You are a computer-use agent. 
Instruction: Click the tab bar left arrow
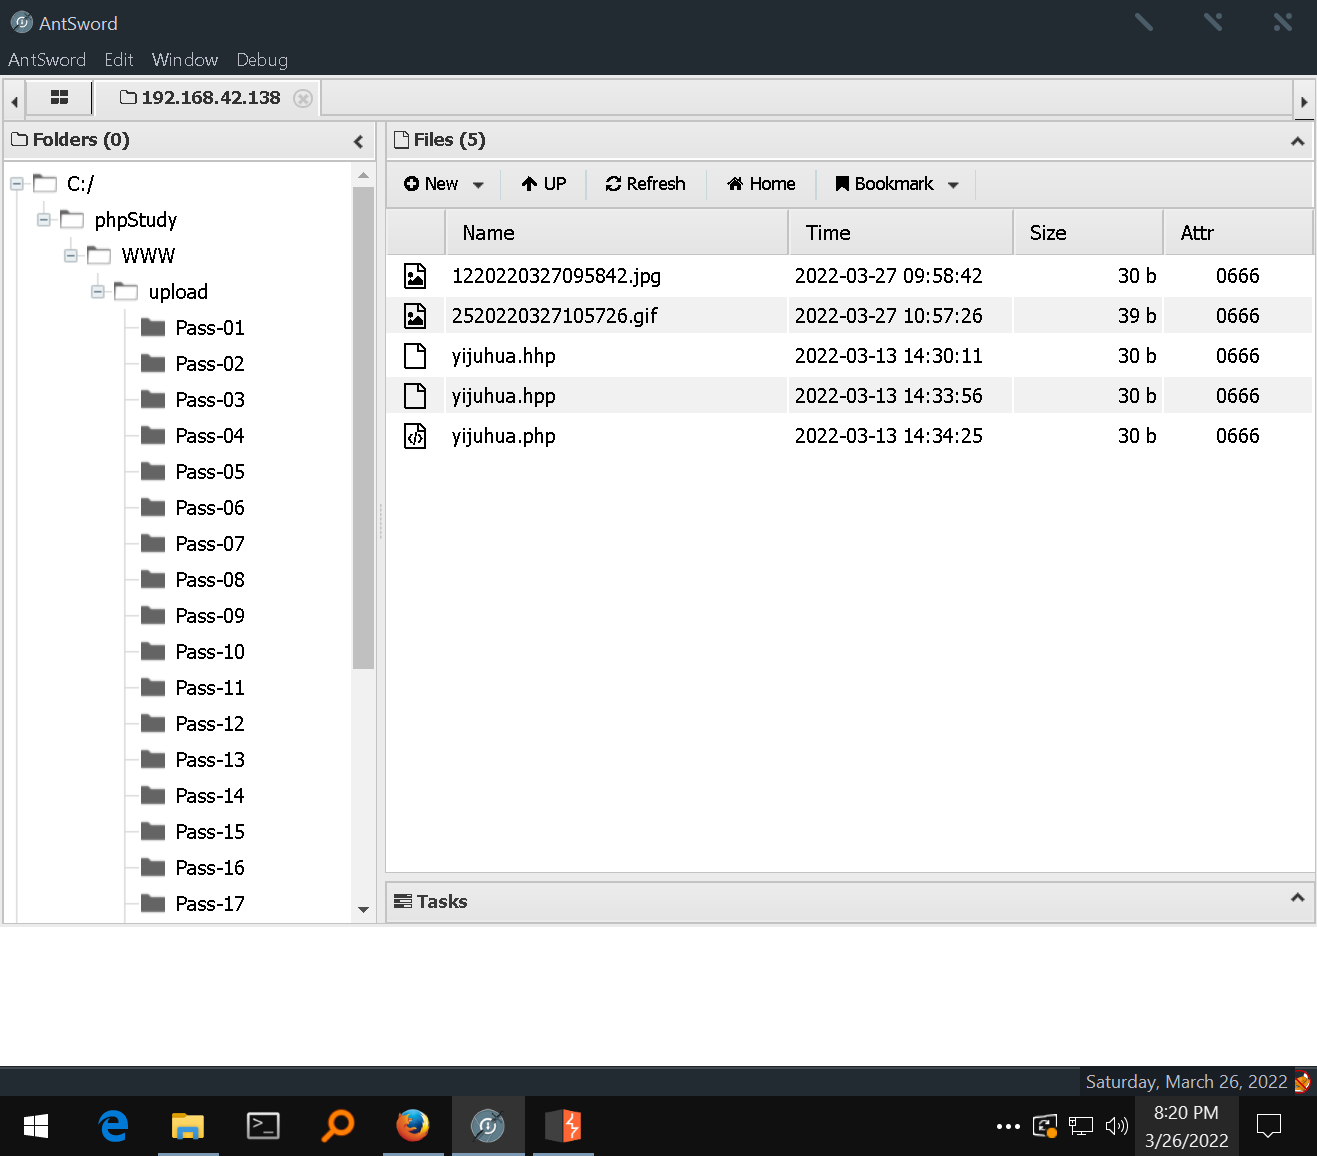[14, 101]
